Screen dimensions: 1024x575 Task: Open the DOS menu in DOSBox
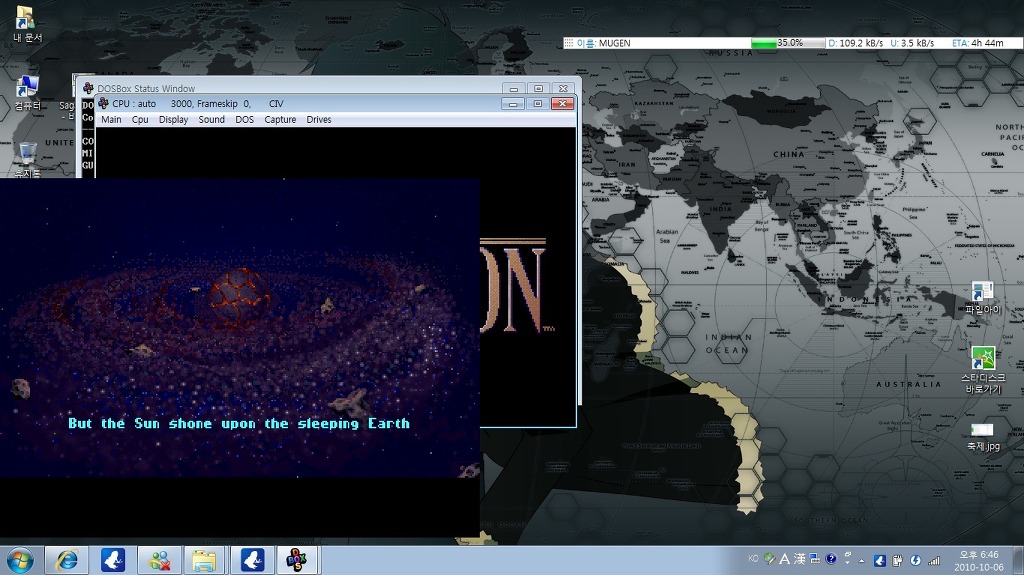pyautogui.click(x=244, y=120)
